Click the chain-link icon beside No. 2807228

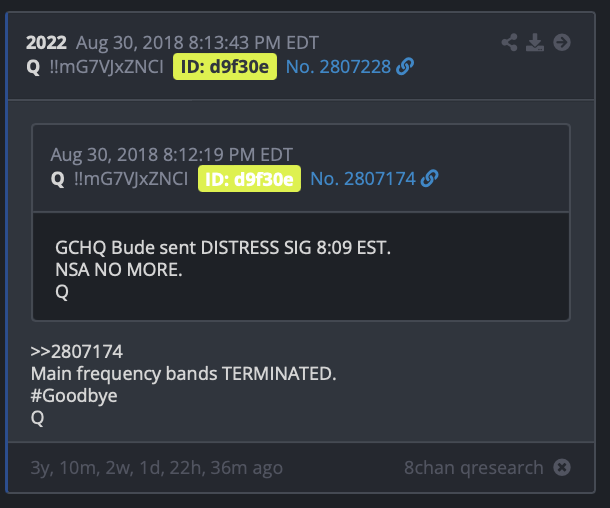point(405,67)
